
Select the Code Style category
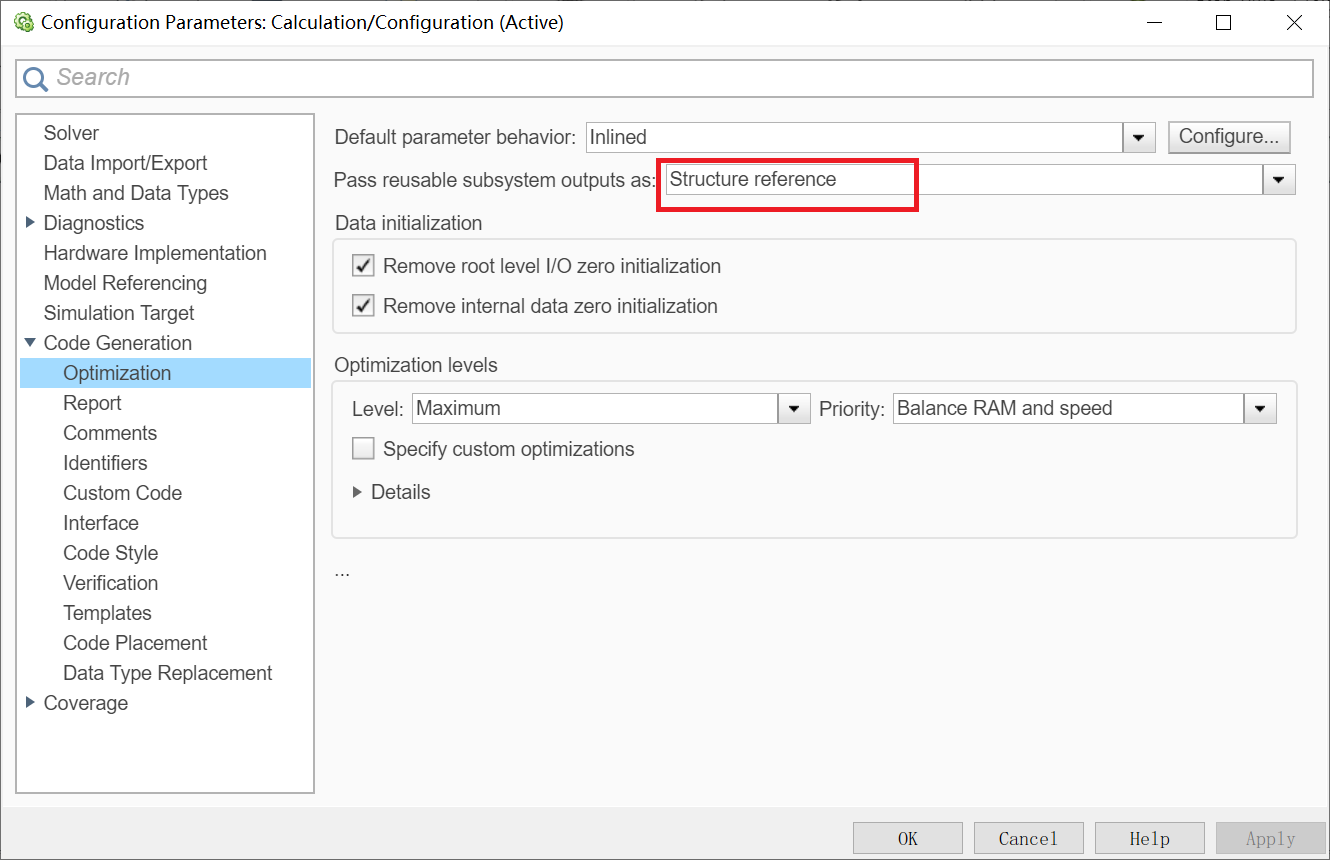(x=110, y=552)
